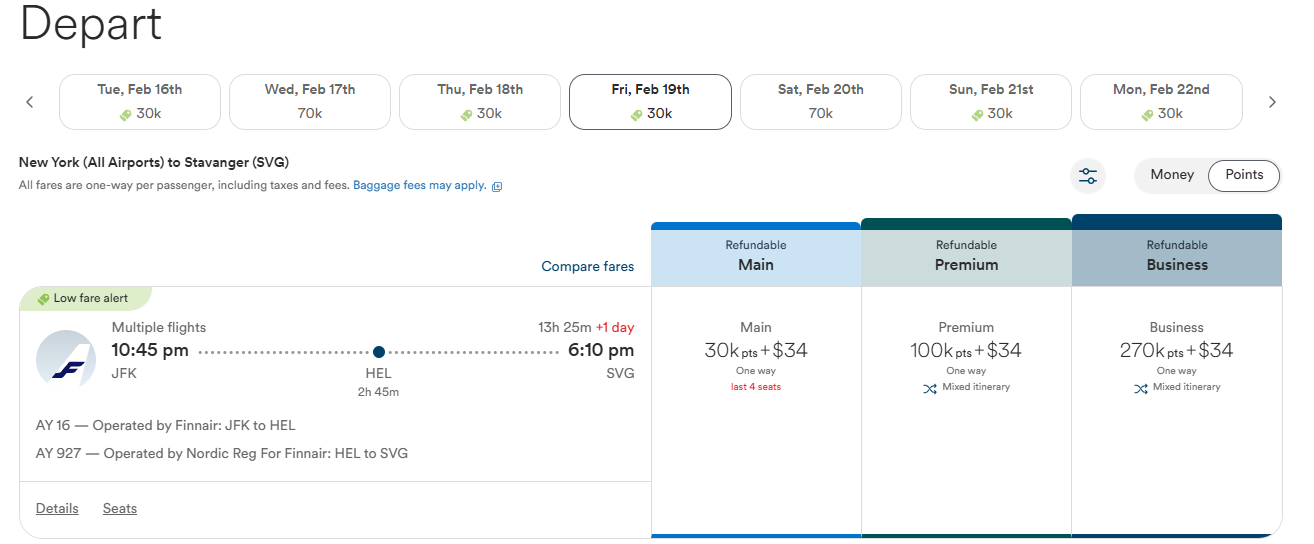Click the '+1 day' arrival note
The width and height of the screenshot is (1314, 544).
pyautogui.click(x=615, y=327)
